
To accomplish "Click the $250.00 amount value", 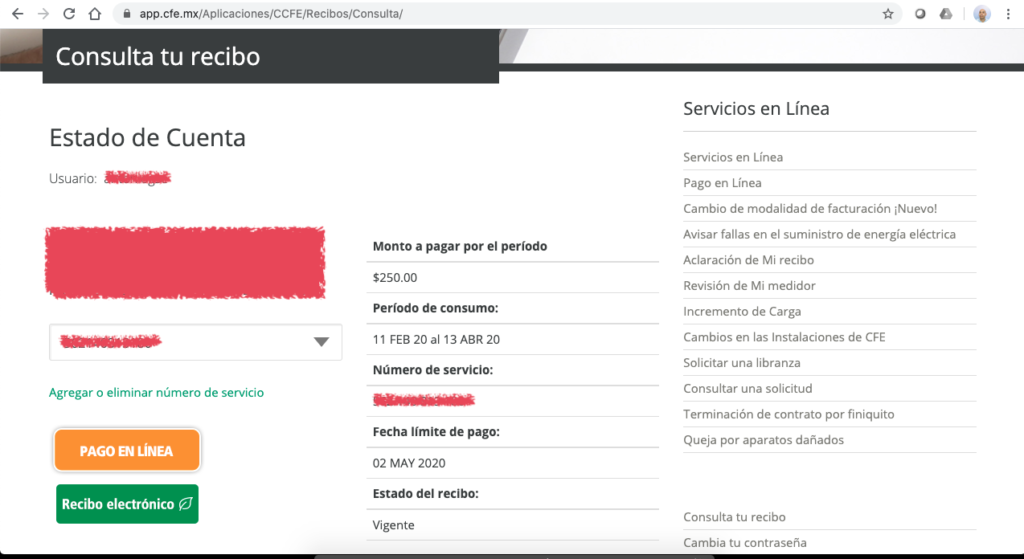I will [394, 278].
